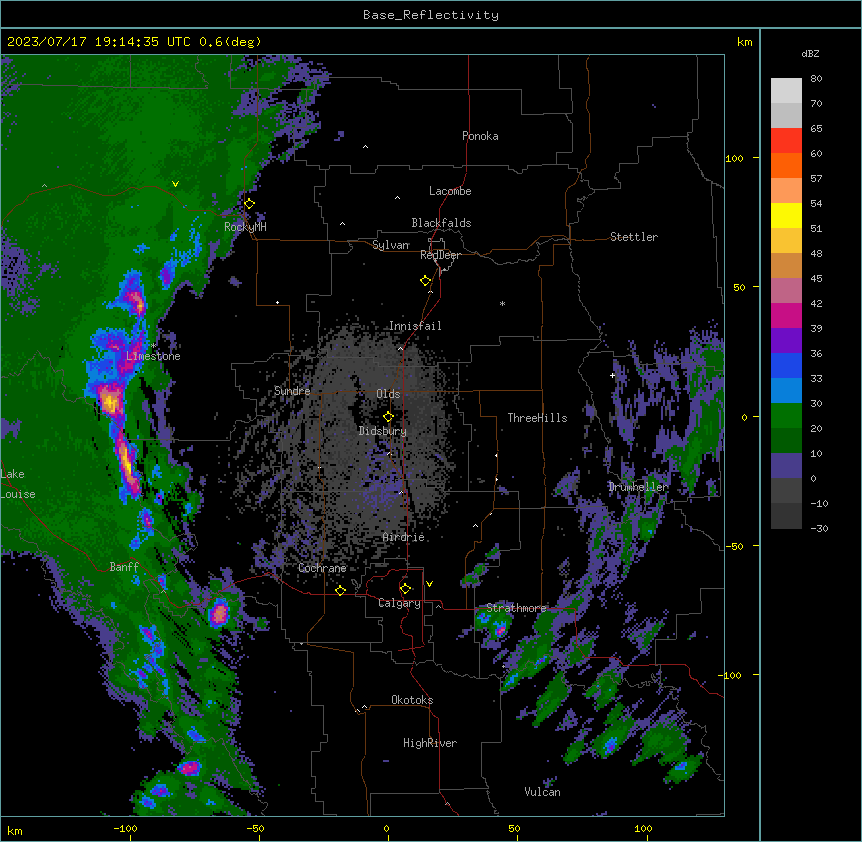Select the yellow V marker northeast of Calgary
The image size is (862, 842).
[x=429, y=584]
